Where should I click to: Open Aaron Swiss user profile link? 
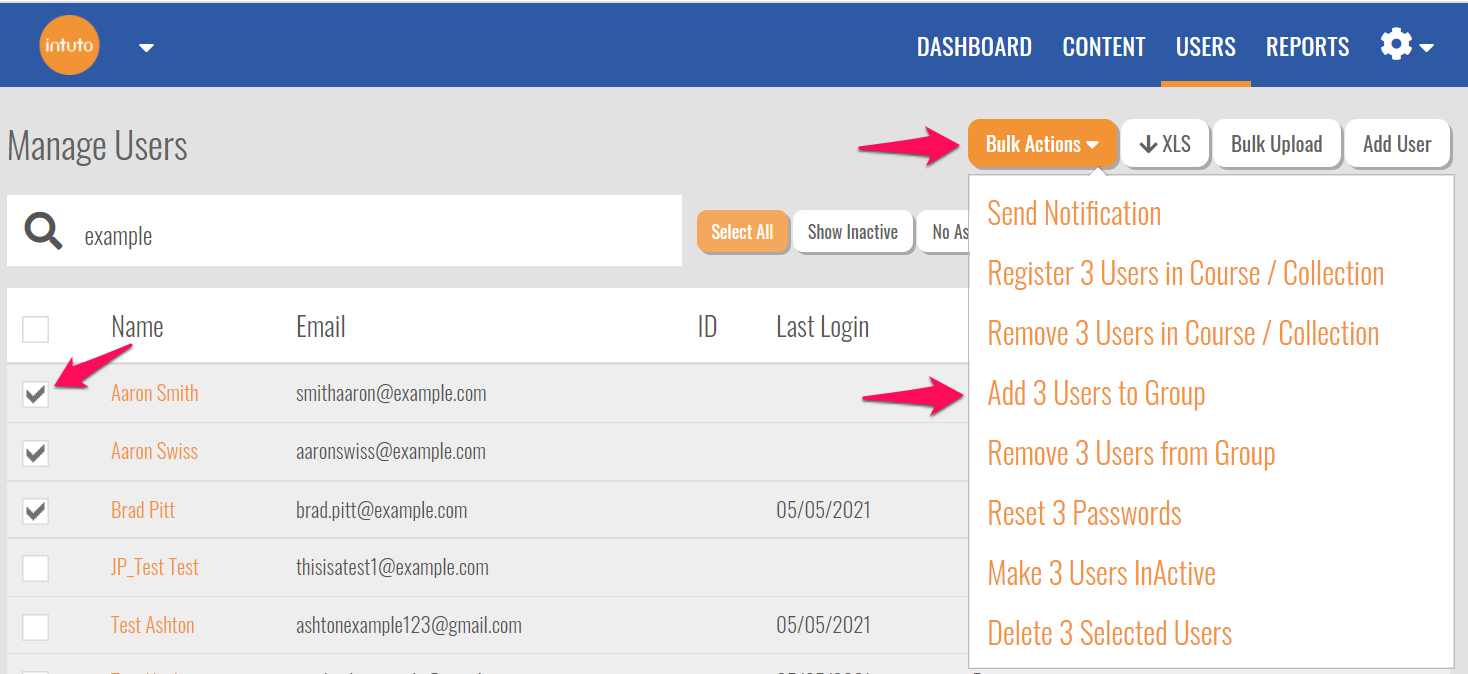coord(154,451)
